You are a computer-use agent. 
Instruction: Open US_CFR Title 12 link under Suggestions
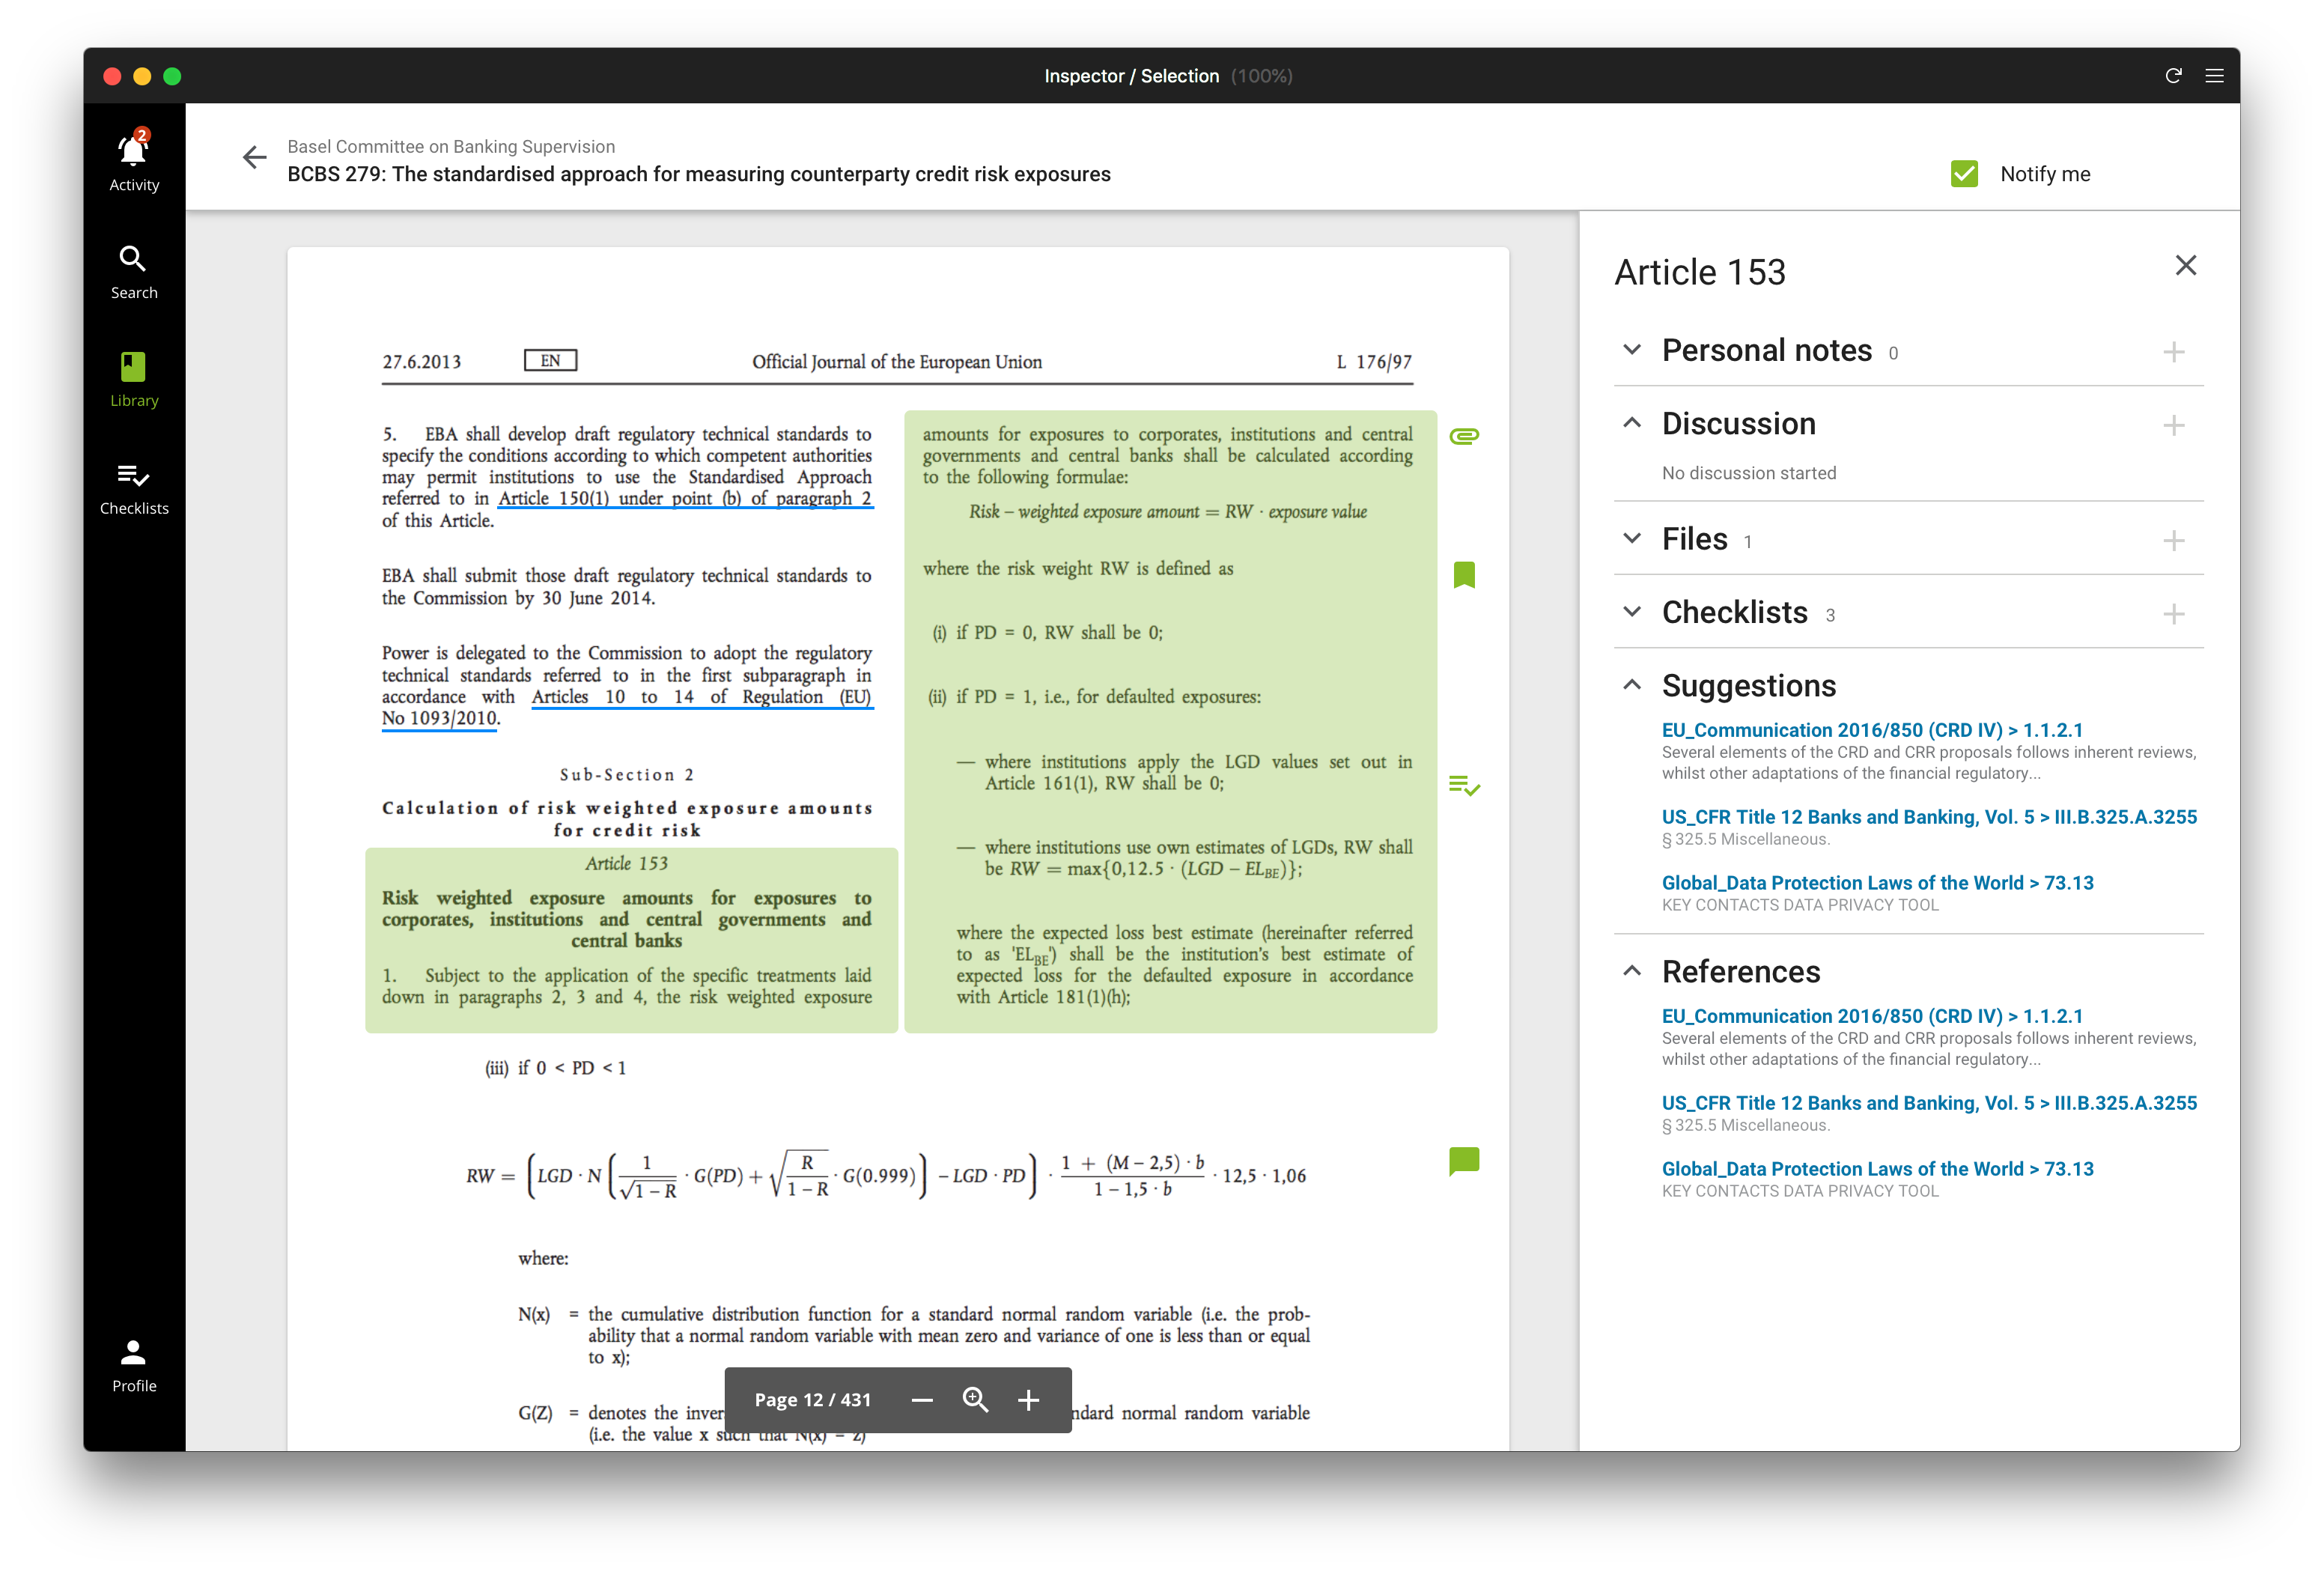[1929, 817]
